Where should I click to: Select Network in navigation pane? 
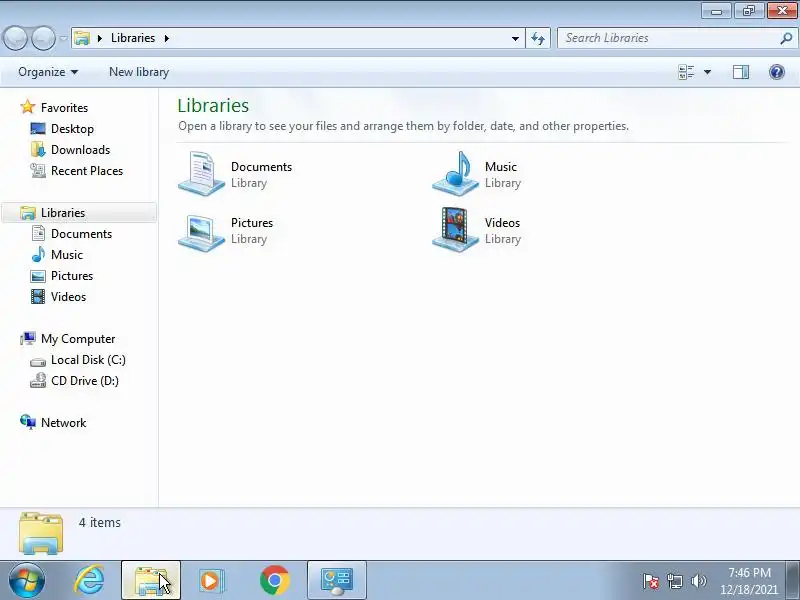click(x=53, y=422)
